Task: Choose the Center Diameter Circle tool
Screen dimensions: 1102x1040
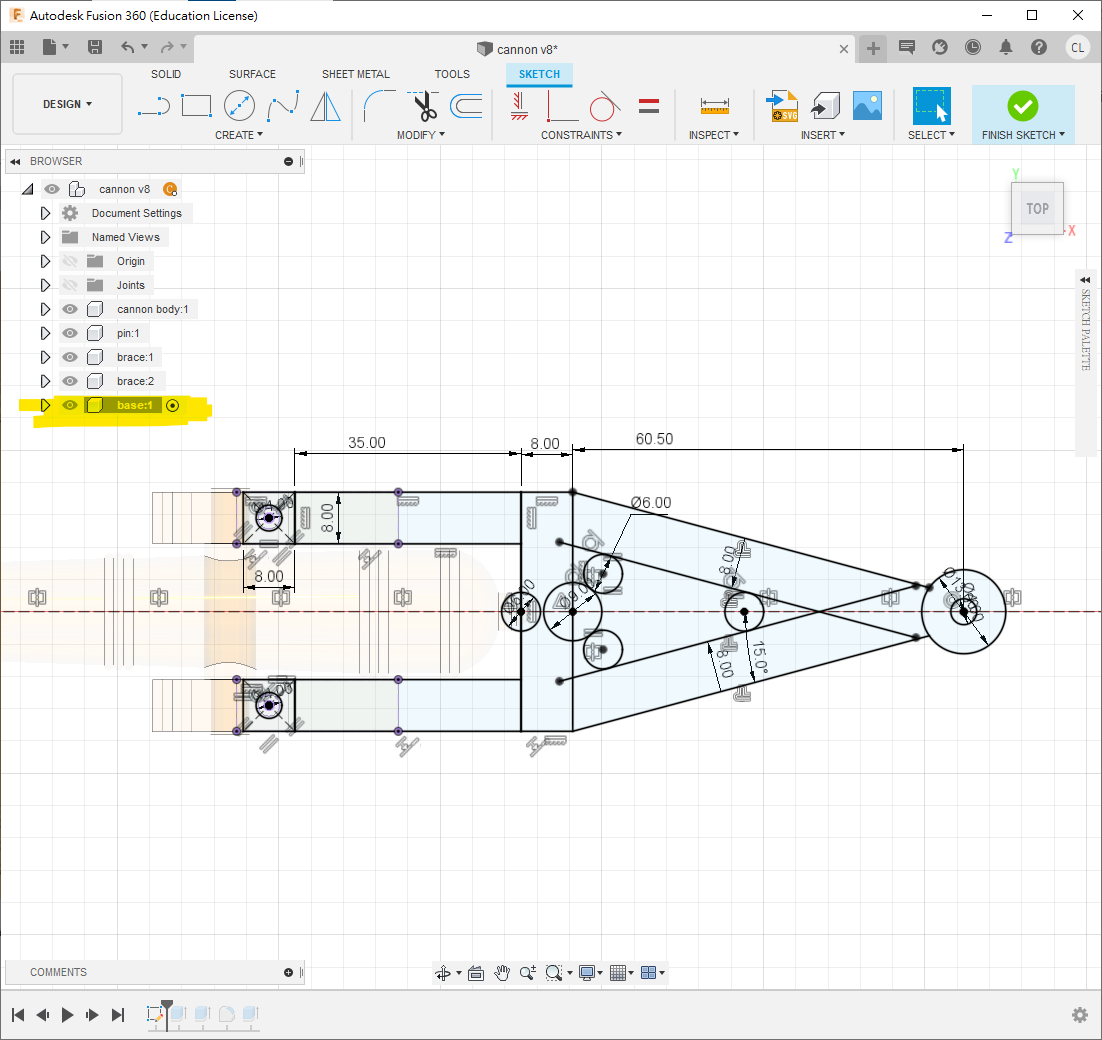Action: click(239, 105)
